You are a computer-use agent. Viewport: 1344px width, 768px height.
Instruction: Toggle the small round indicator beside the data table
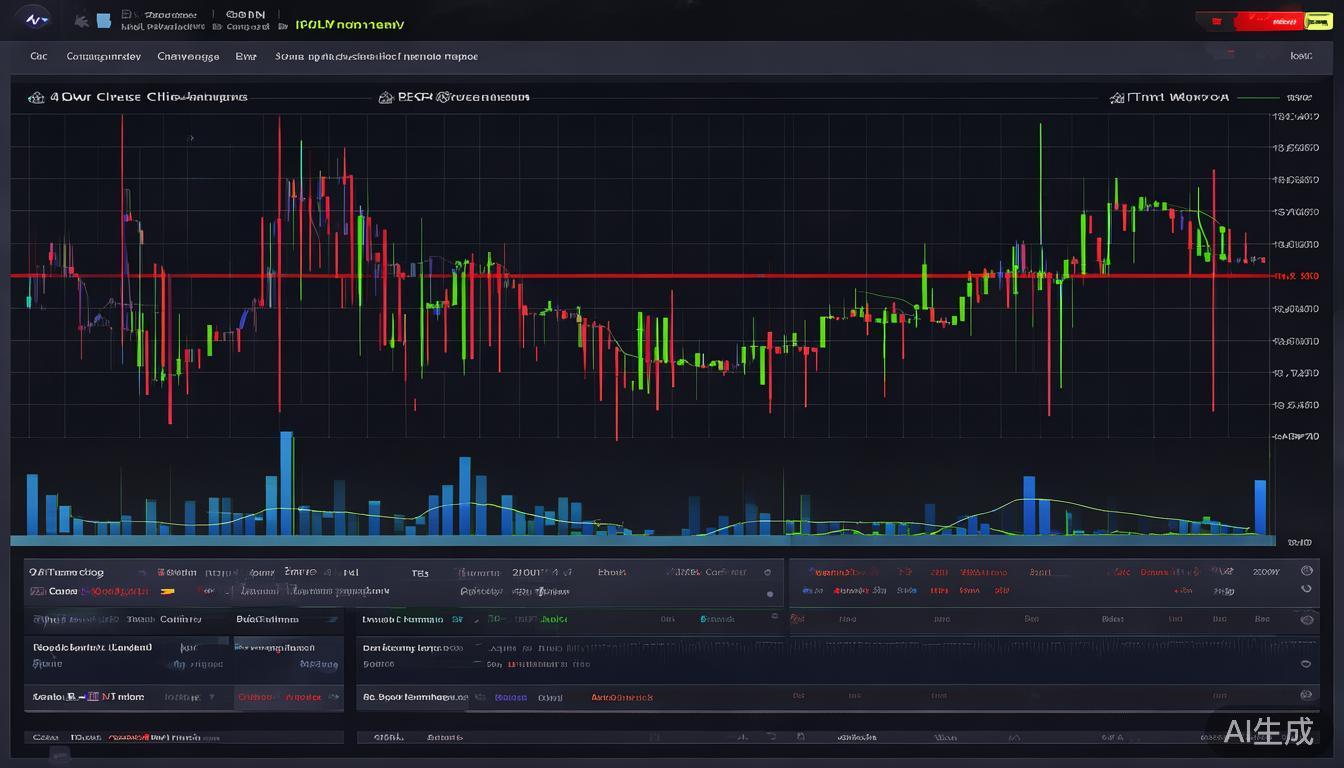point(770,592)
